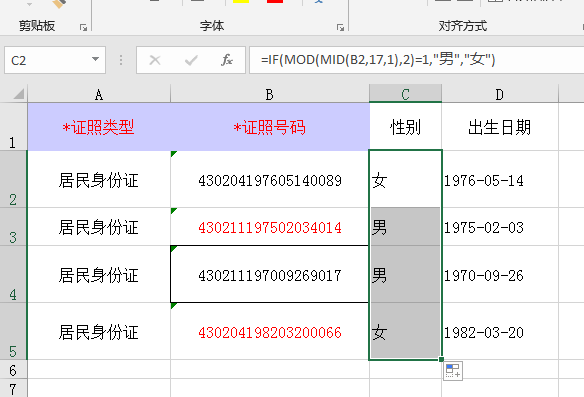The width and height of the screenshot is (584, 397).
Task: Click the fill handle of the selection
Action: click(x=441, y=359)
